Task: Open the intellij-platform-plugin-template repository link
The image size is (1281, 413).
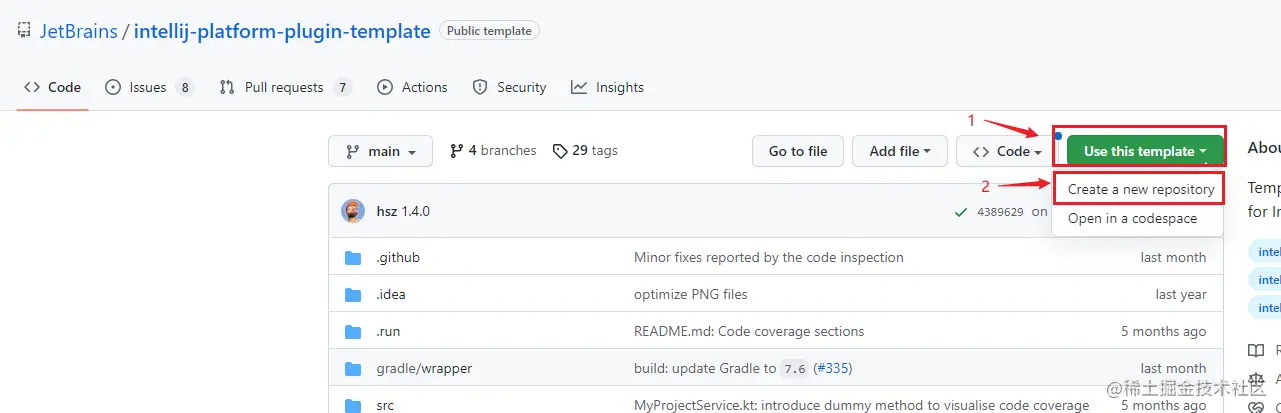Action: pos(282,31)
